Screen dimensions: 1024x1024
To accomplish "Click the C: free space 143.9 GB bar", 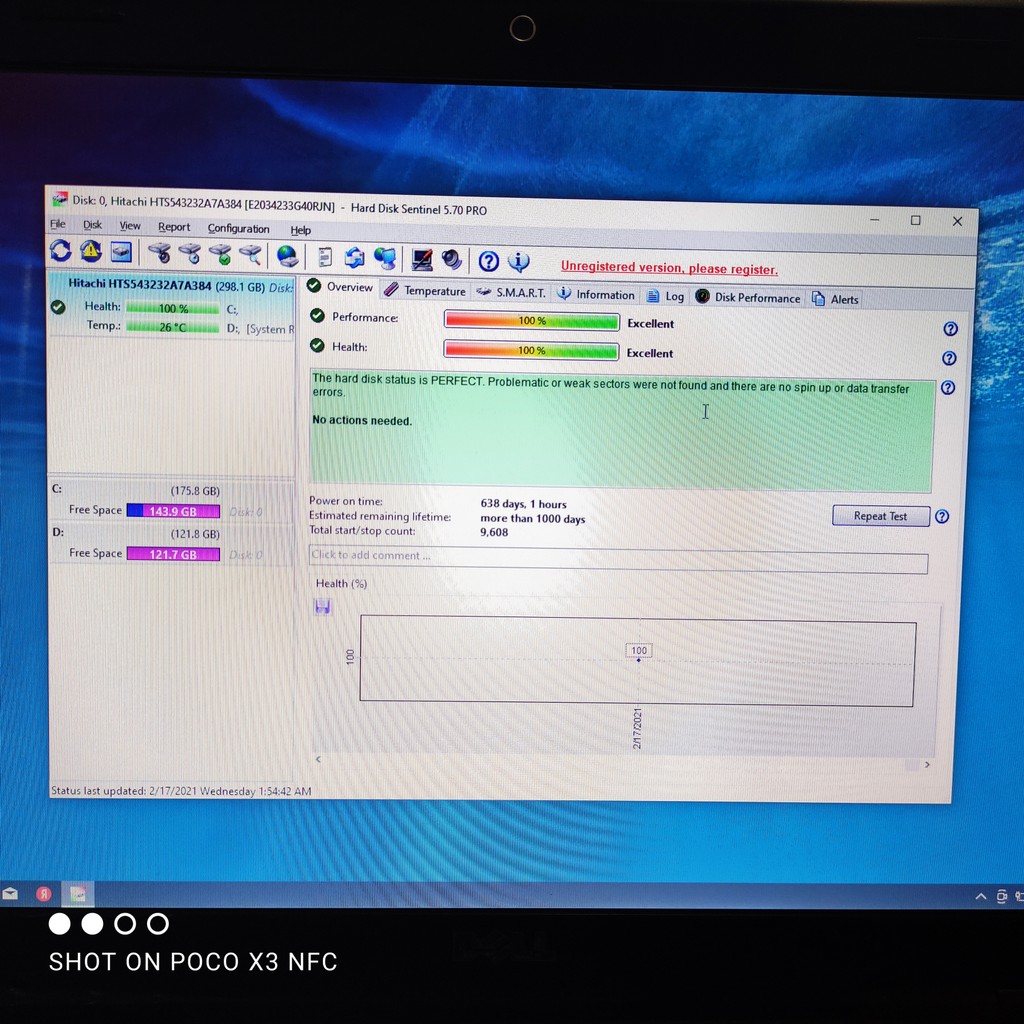I will tap(173, 511).
